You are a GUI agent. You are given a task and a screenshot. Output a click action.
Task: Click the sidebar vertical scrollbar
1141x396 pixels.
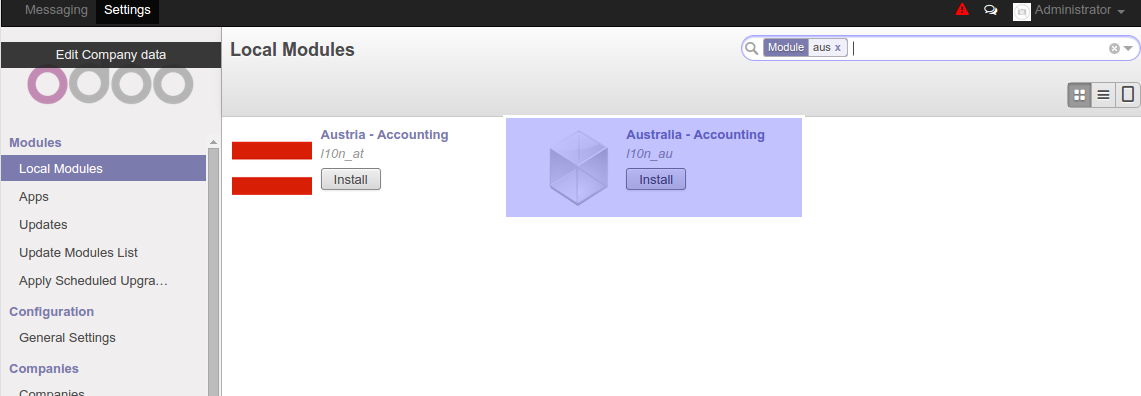[x=213, y=271]
